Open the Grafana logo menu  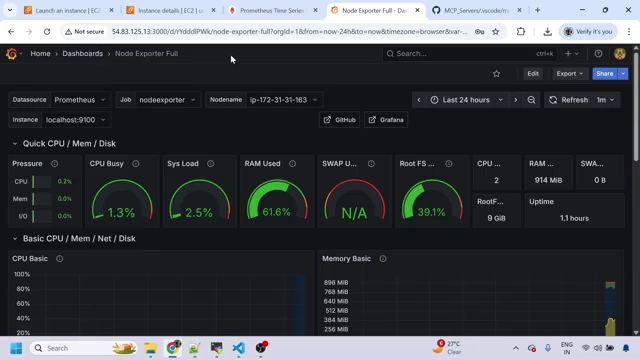[12, 53]
